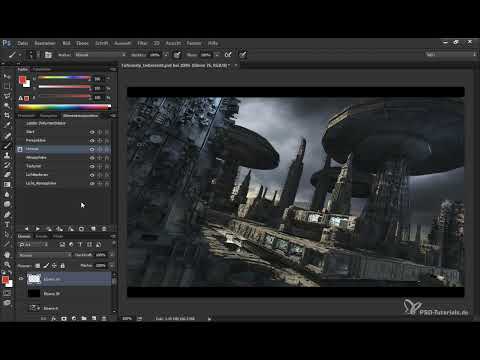The height and width of the screenshot is (360, 480).
Task: Toggle visibility icon of Atmosphäre comp
Action: [x=92, y=158]
